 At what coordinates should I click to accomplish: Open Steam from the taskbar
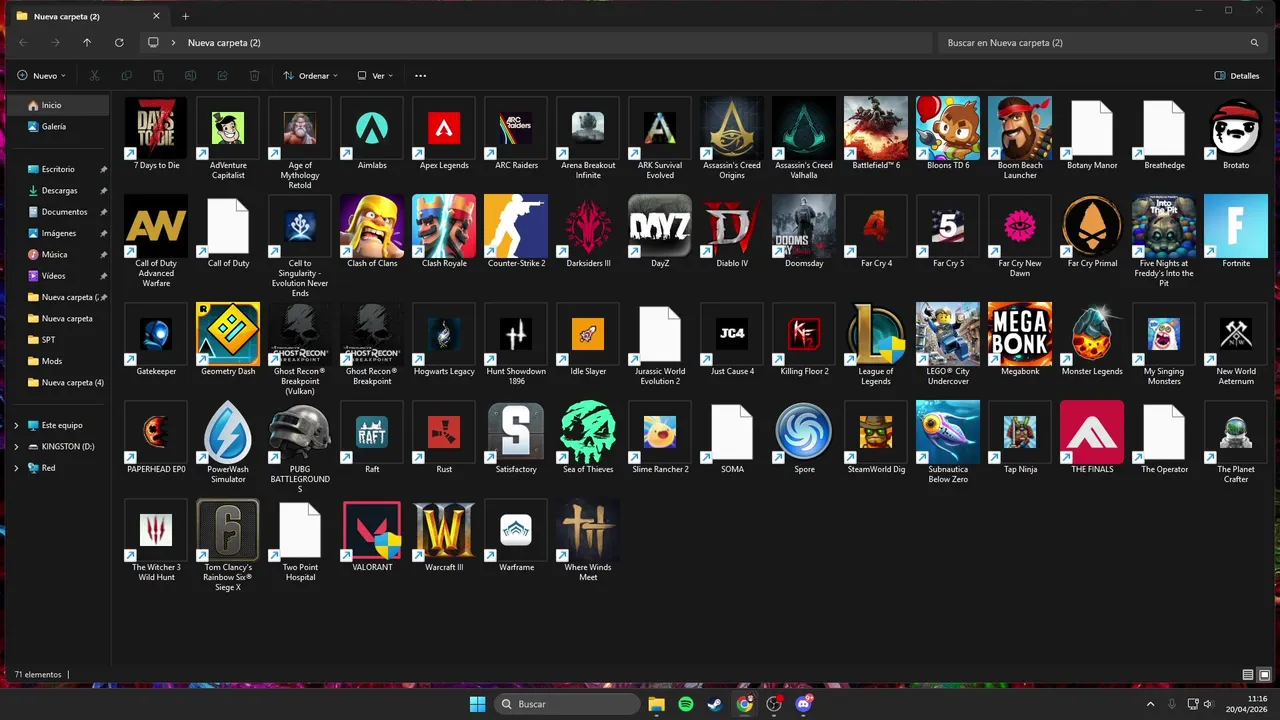pyautogui.click(x=715, y=704)
